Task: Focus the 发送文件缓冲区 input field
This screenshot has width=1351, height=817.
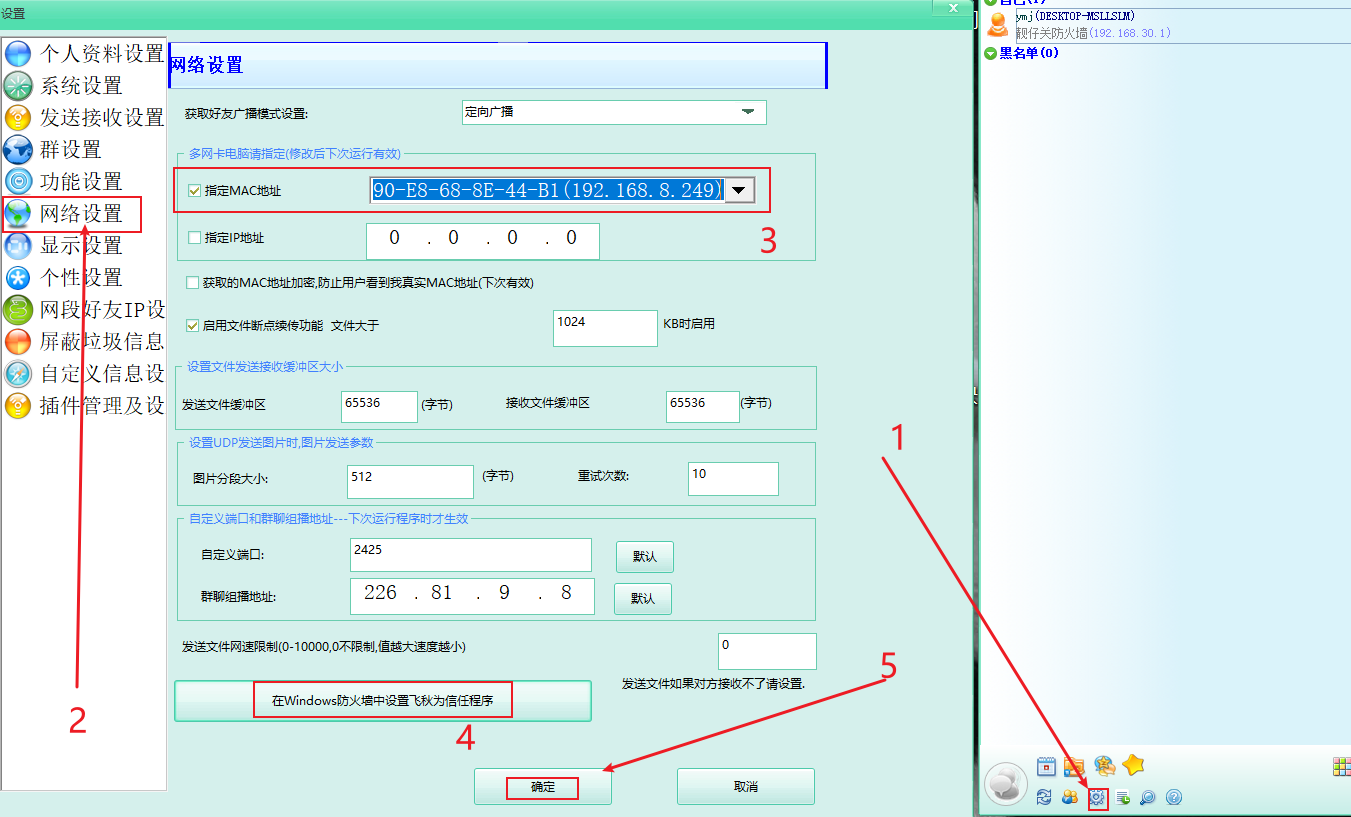Action: [380, 406]
